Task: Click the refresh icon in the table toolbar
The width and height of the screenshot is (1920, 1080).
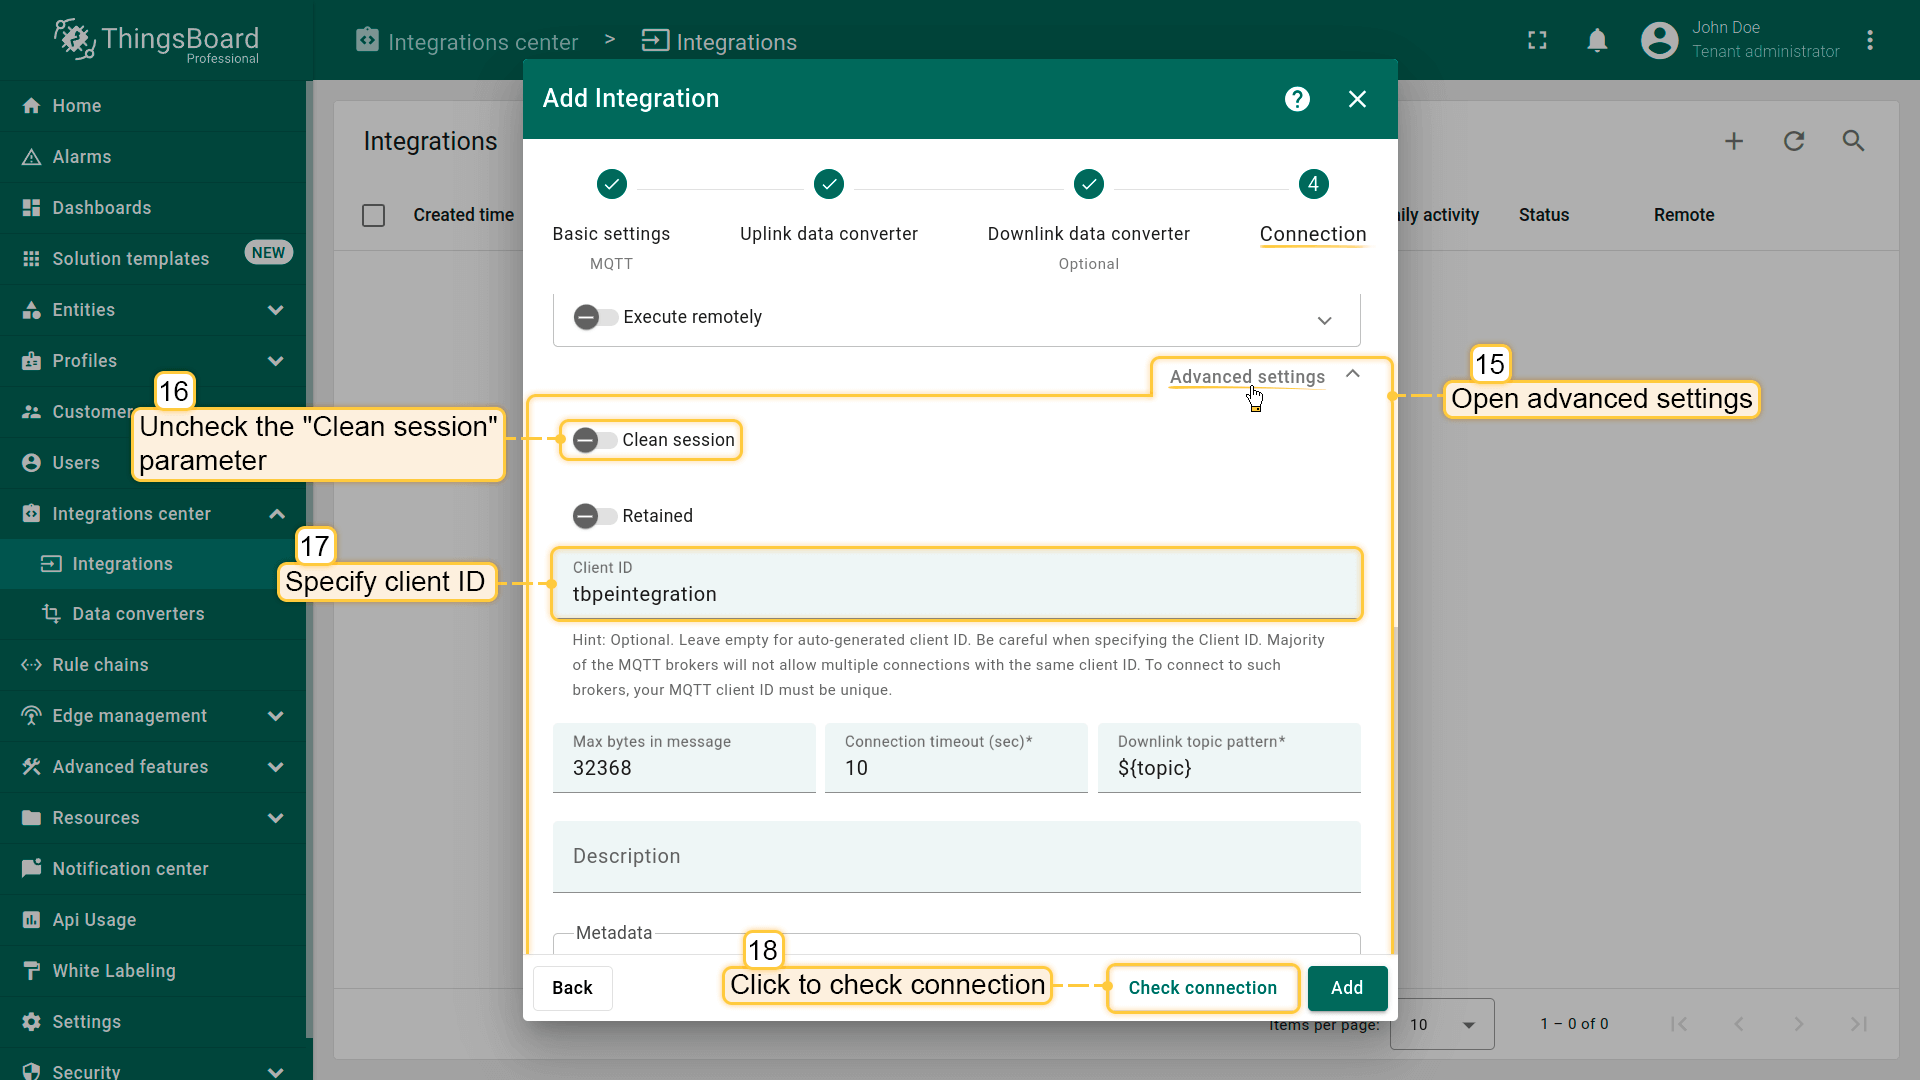Action: (x=1793, y=141)
